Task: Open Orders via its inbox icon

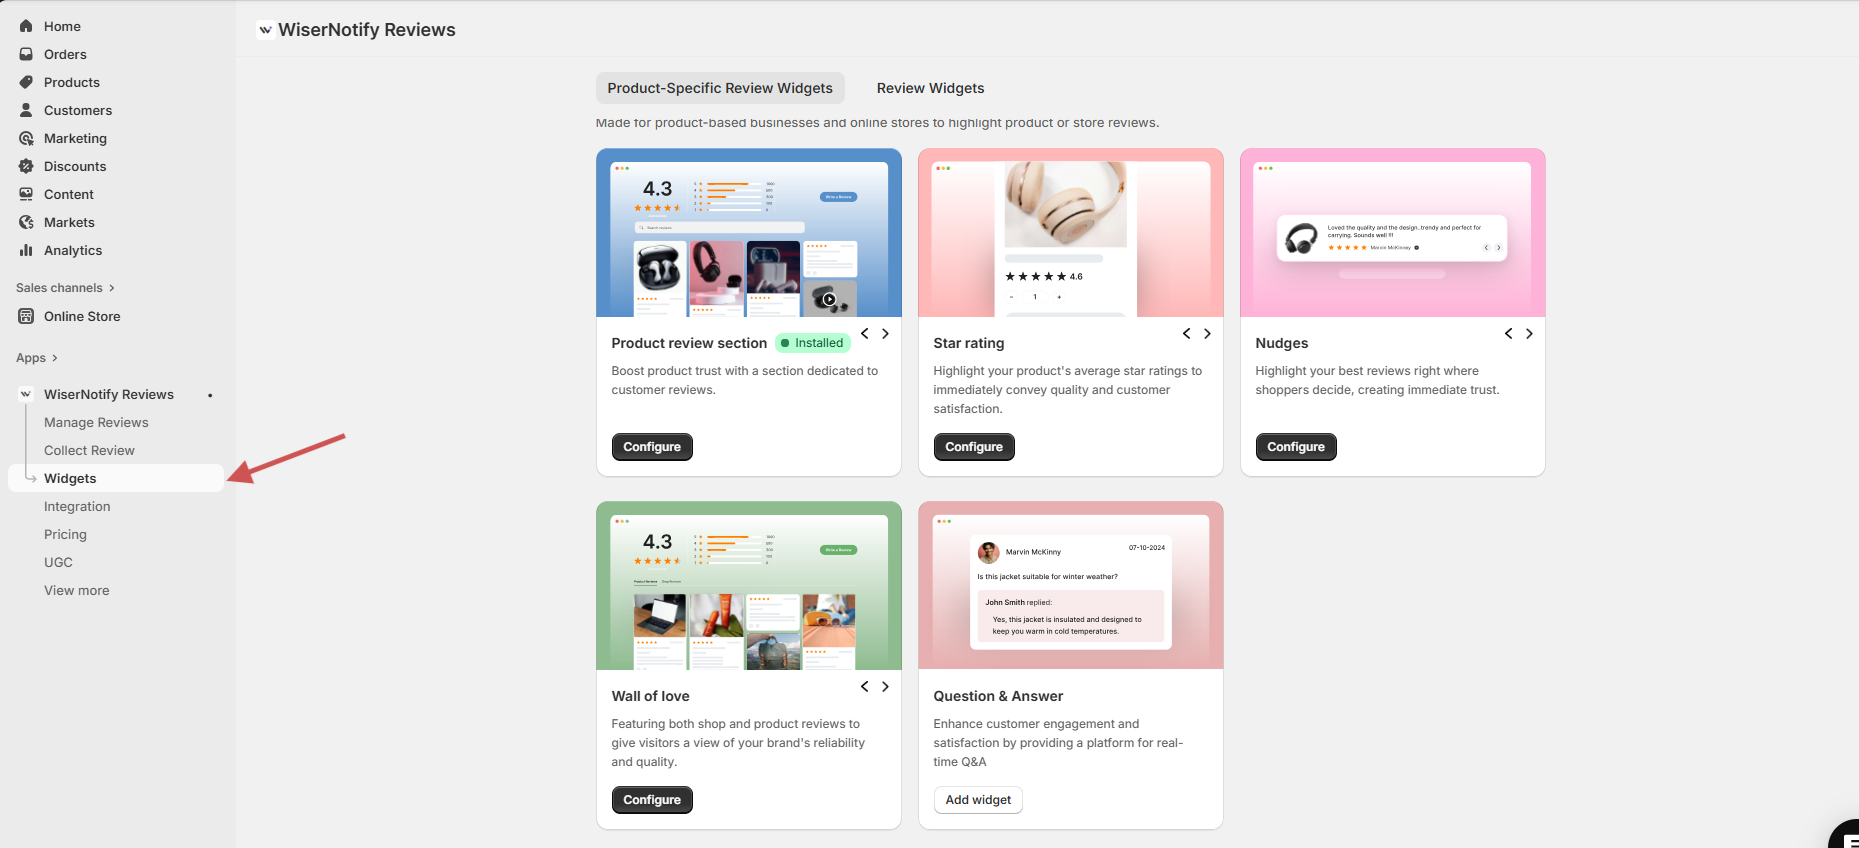Action: [26, 54]
